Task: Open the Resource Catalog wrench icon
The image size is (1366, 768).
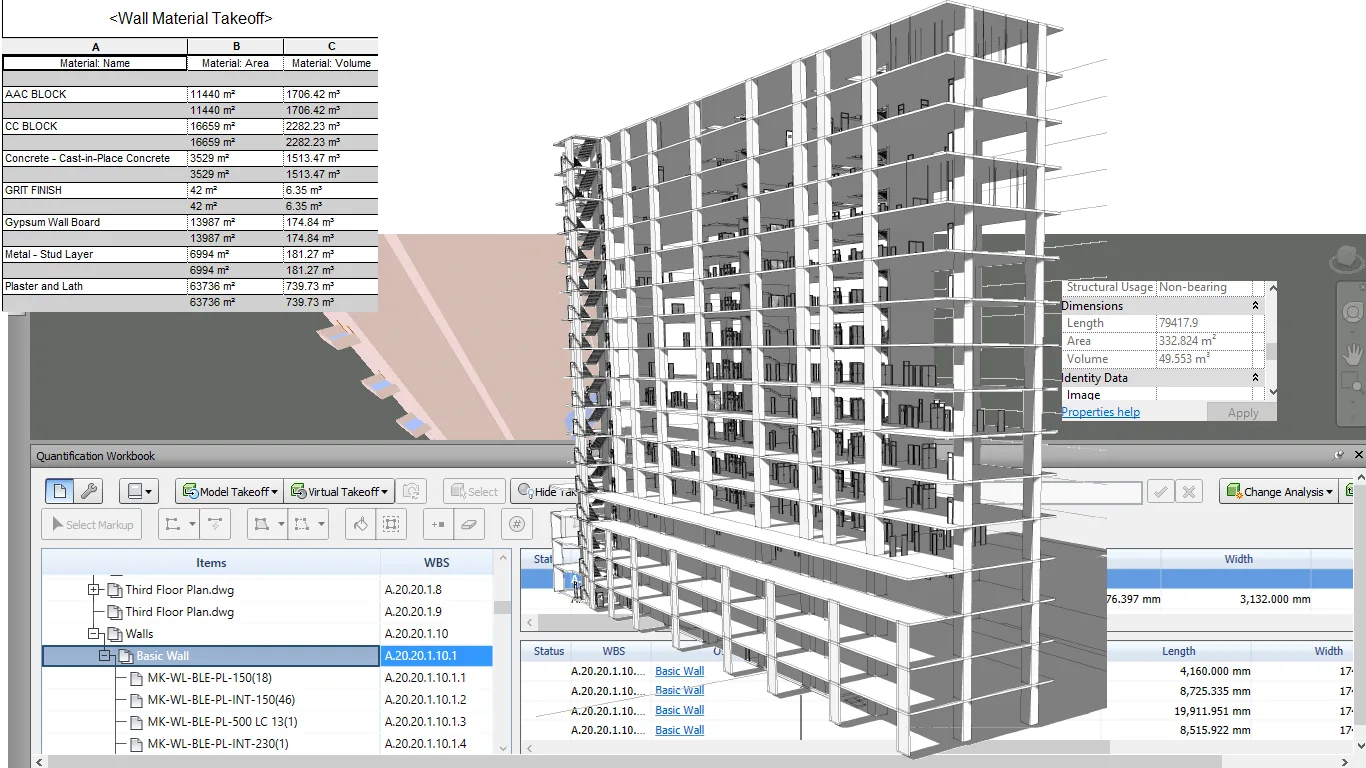Action: click(88, 491)
